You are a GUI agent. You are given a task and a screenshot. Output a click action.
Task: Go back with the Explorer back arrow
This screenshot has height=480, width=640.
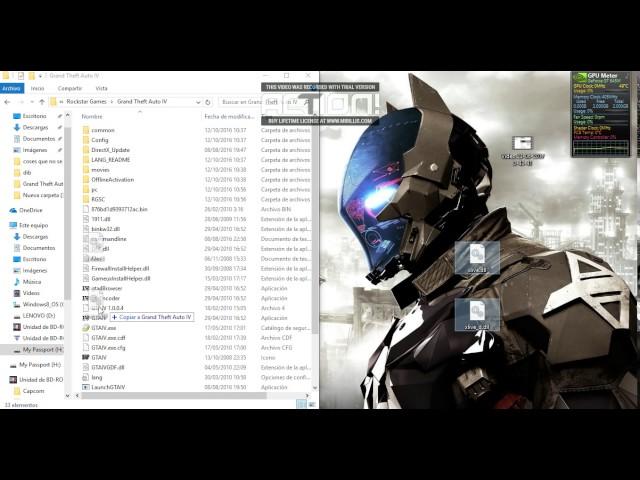point(7,102)
